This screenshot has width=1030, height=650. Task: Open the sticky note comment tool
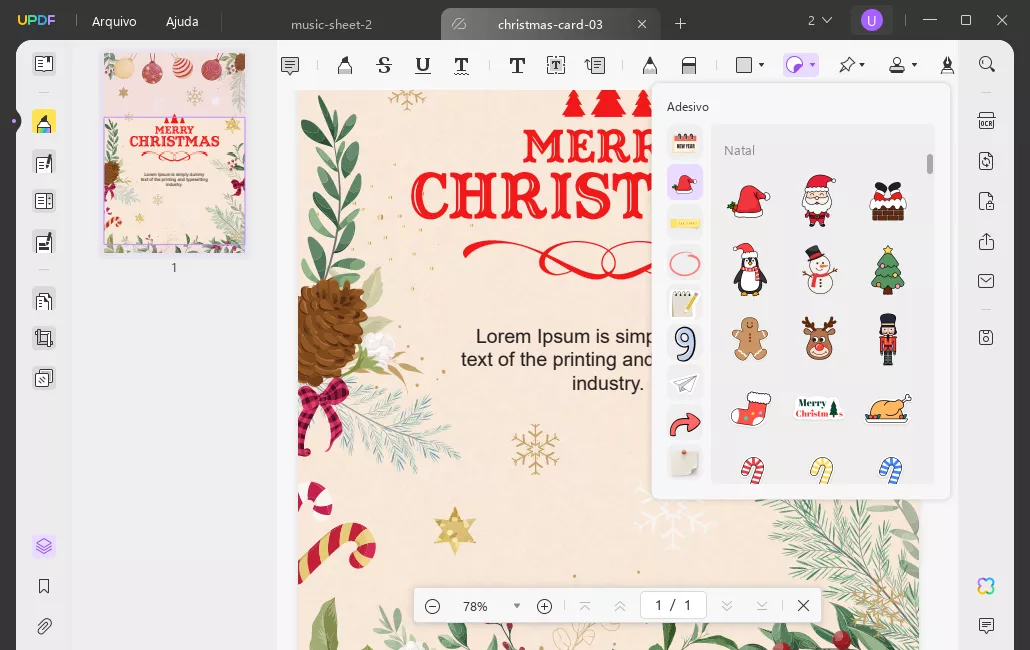coord(290,65)
